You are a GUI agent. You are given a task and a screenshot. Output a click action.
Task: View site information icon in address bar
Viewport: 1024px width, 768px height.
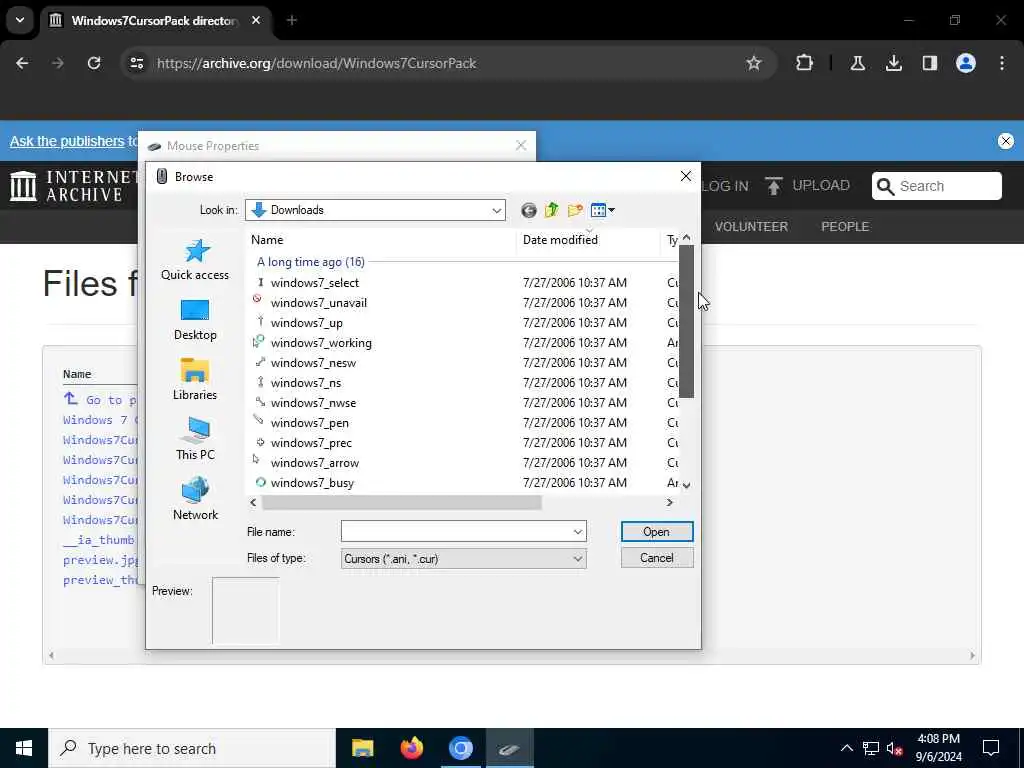(136, 63)
